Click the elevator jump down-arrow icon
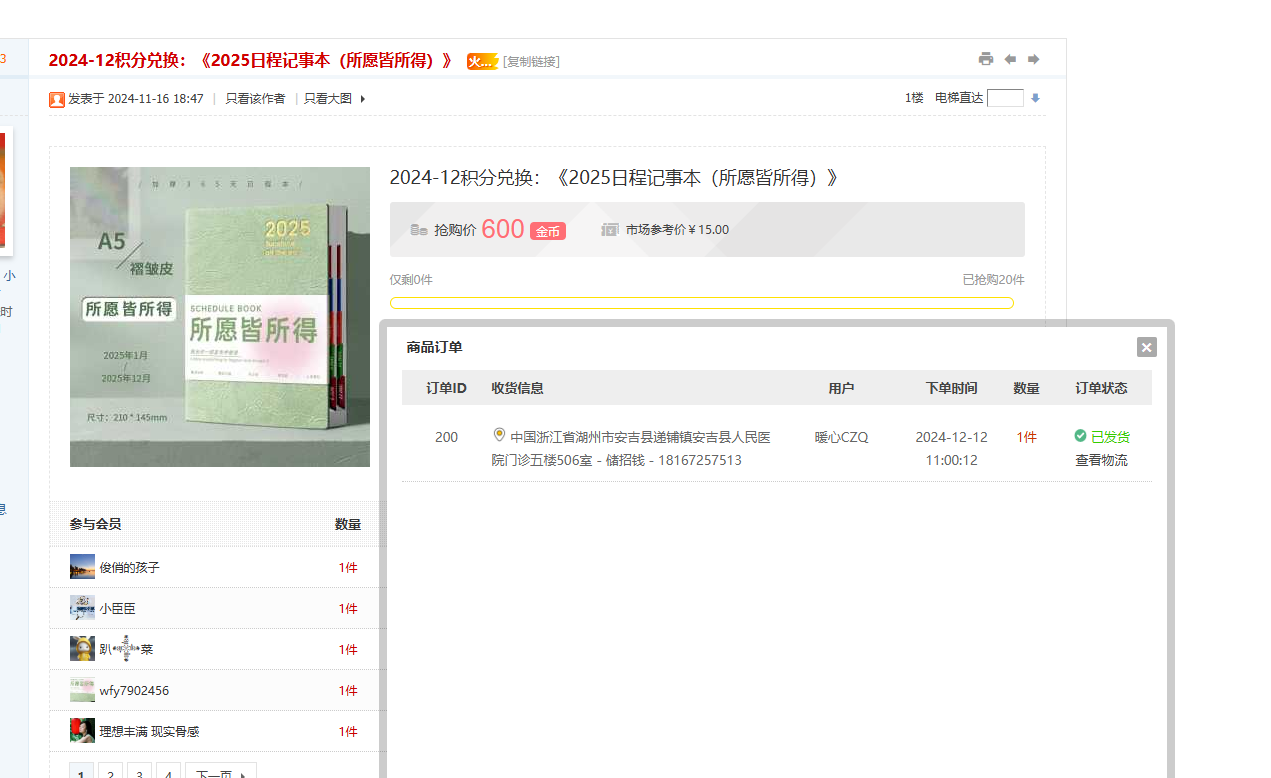The width and height of the screenshot is (1271, 778). click(1035, 98)
